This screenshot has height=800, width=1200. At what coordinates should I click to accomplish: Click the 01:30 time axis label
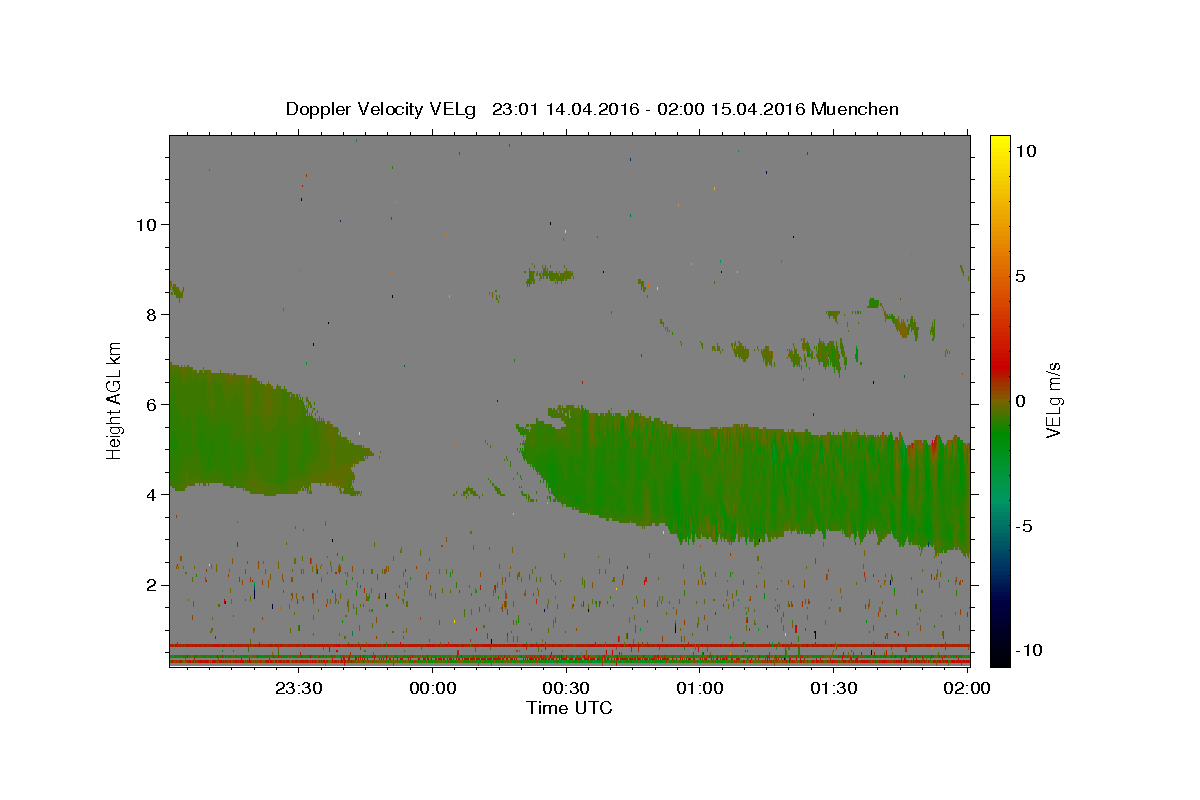point(834,688)
